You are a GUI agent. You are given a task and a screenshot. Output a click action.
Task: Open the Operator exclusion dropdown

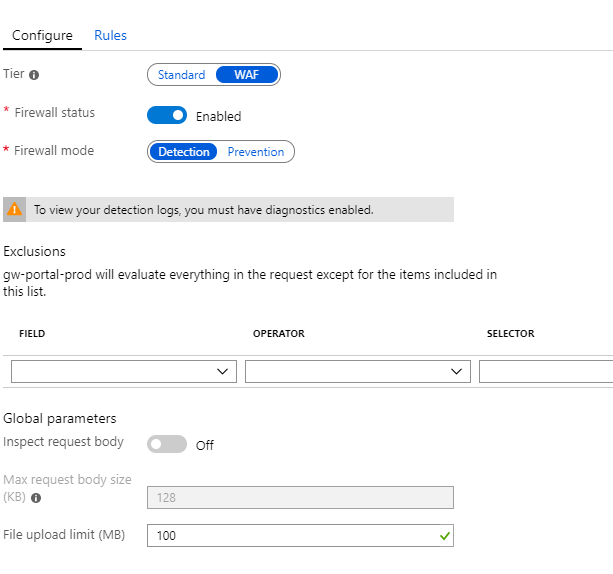[358, 371]
